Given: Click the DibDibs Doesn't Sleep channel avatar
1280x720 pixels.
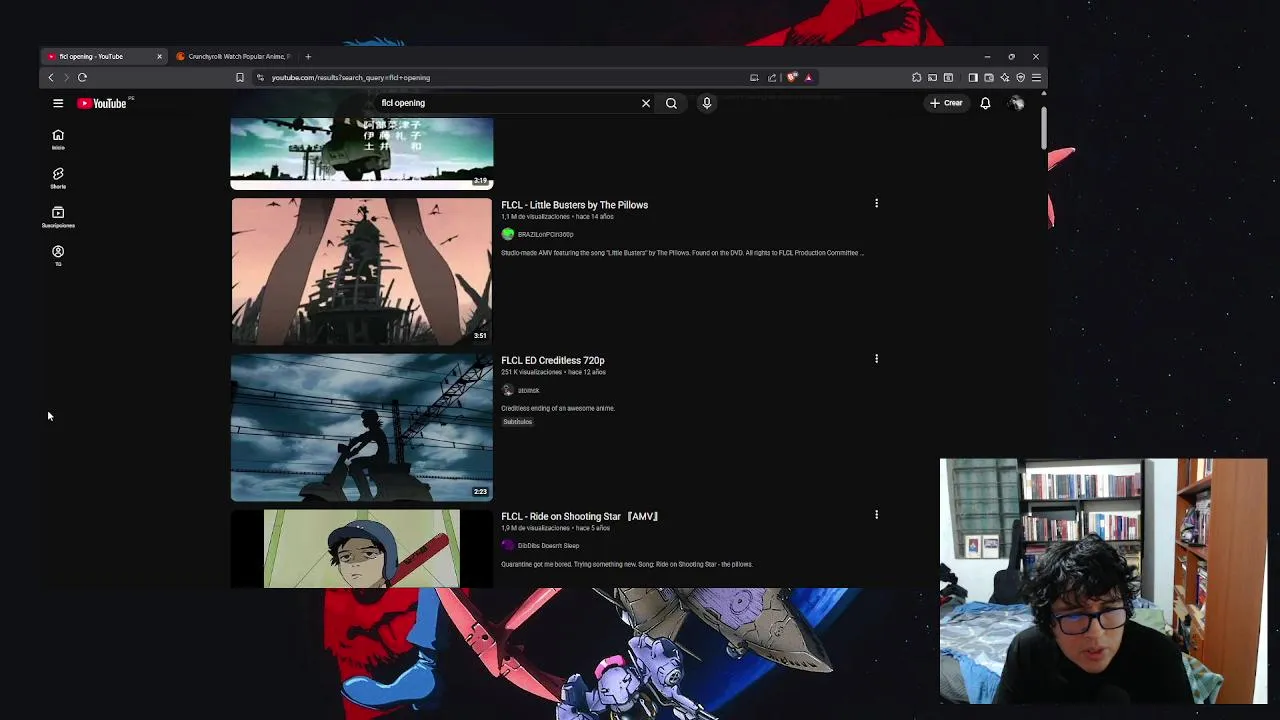Looking at the screenshot, I should pos(508,546).
